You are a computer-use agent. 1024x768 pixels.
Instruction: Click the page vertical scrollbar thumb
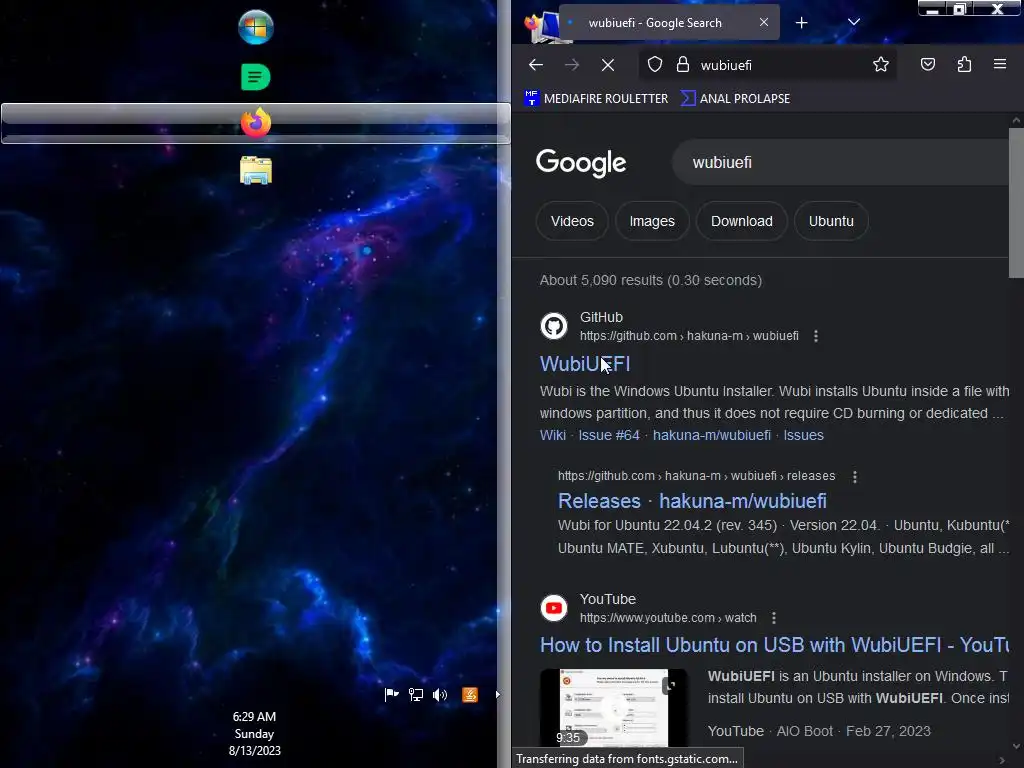(1016, 202)
